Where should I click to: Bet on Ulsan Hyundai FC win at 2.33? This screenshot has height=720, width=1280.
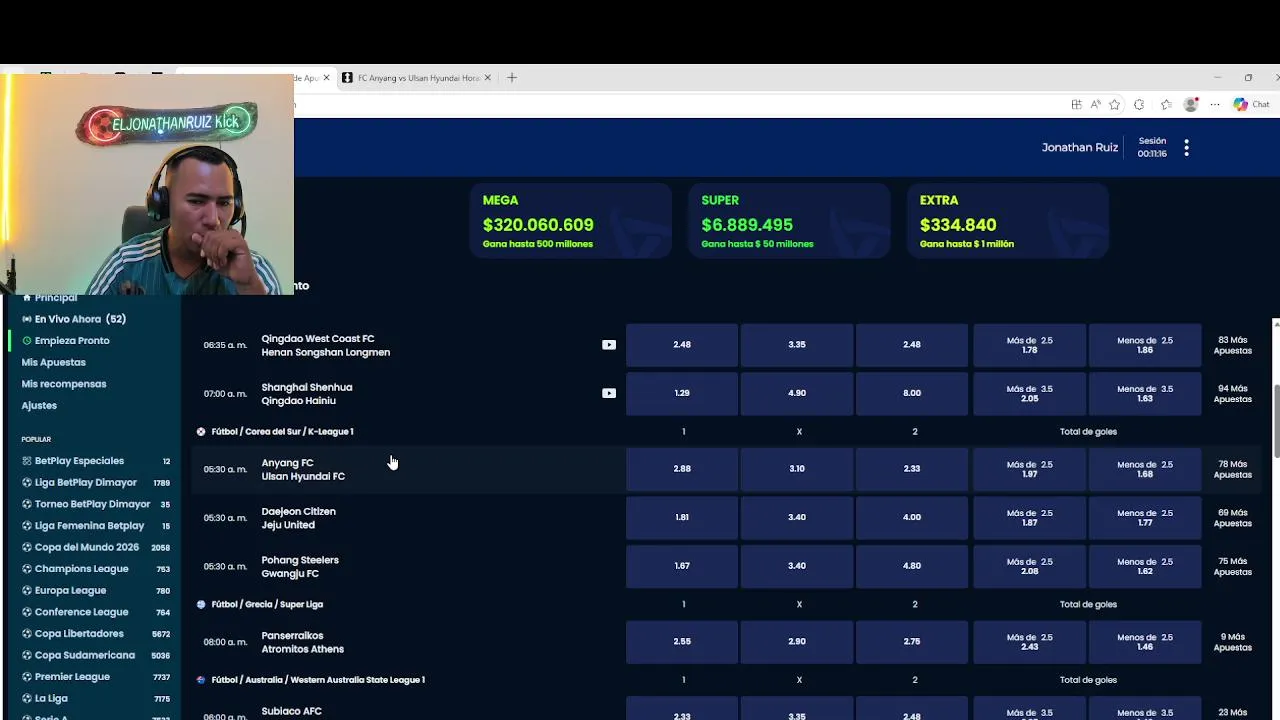(x=912, y=469)
